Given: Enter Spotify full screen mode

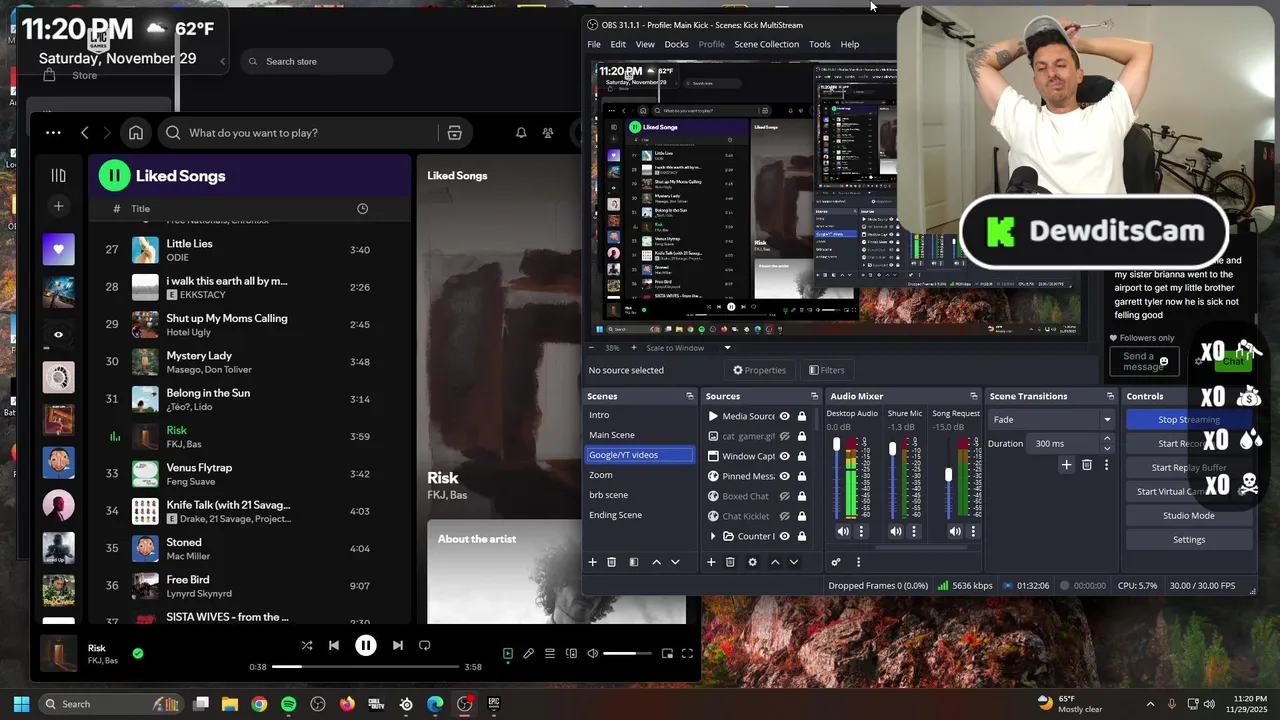Looking at the screenshot, I should tap(687, 654).
